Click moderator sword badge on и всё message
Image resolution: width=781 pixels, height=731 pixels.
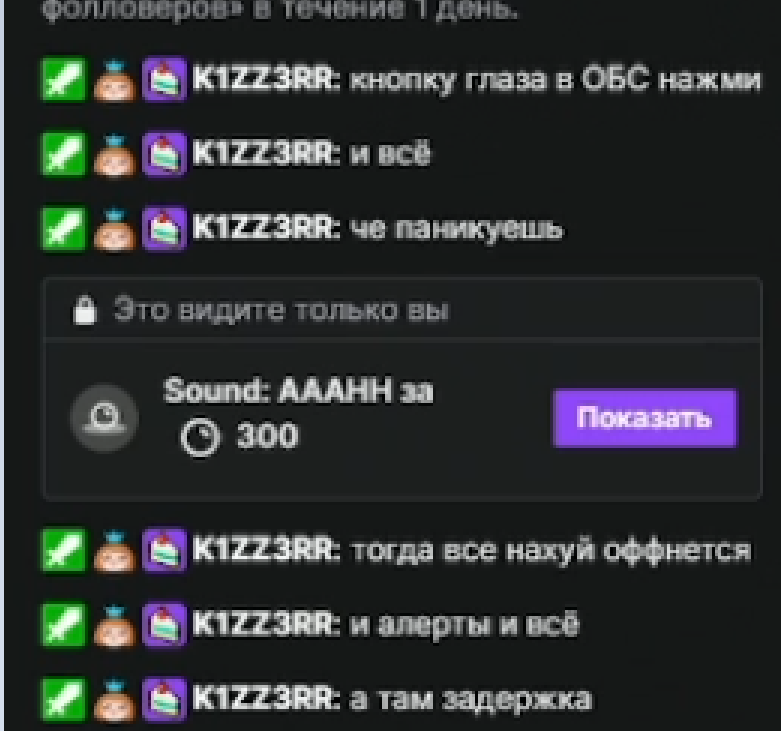pos(63,154)
